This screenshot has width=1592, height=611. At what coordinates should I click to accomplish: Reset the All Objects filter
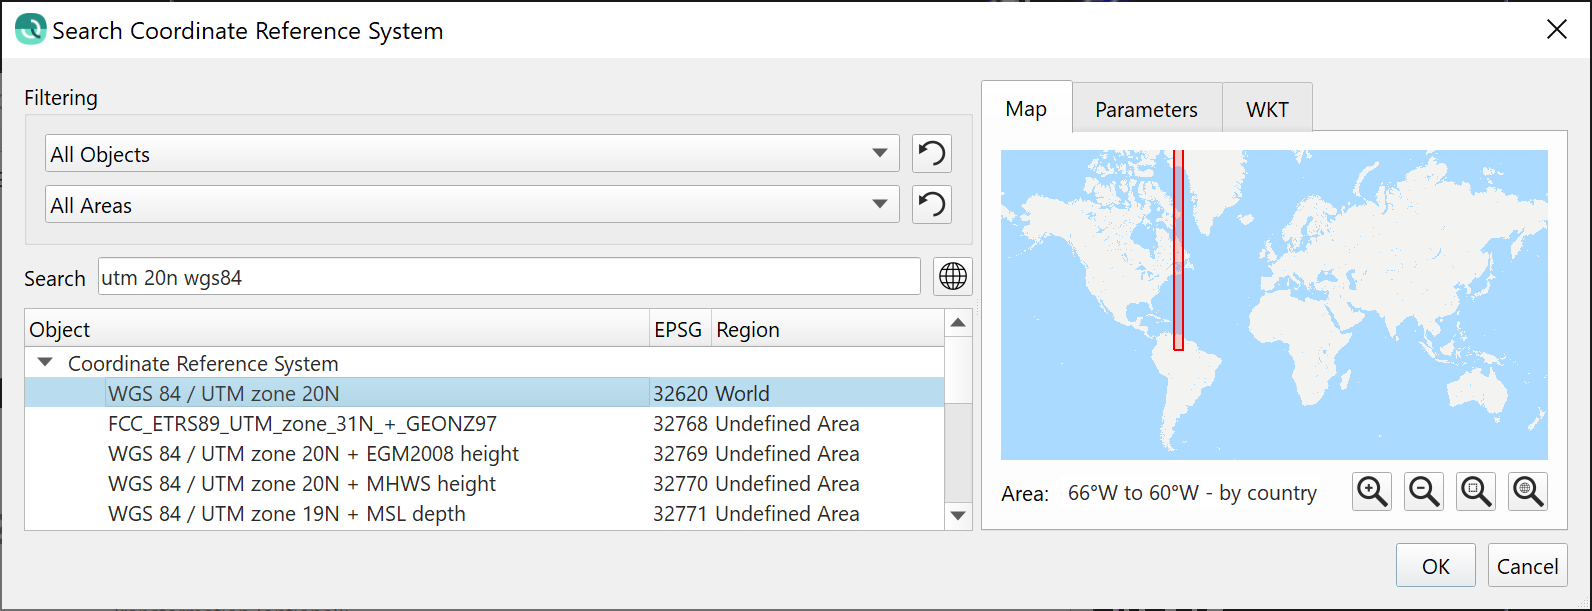(931, 154)
